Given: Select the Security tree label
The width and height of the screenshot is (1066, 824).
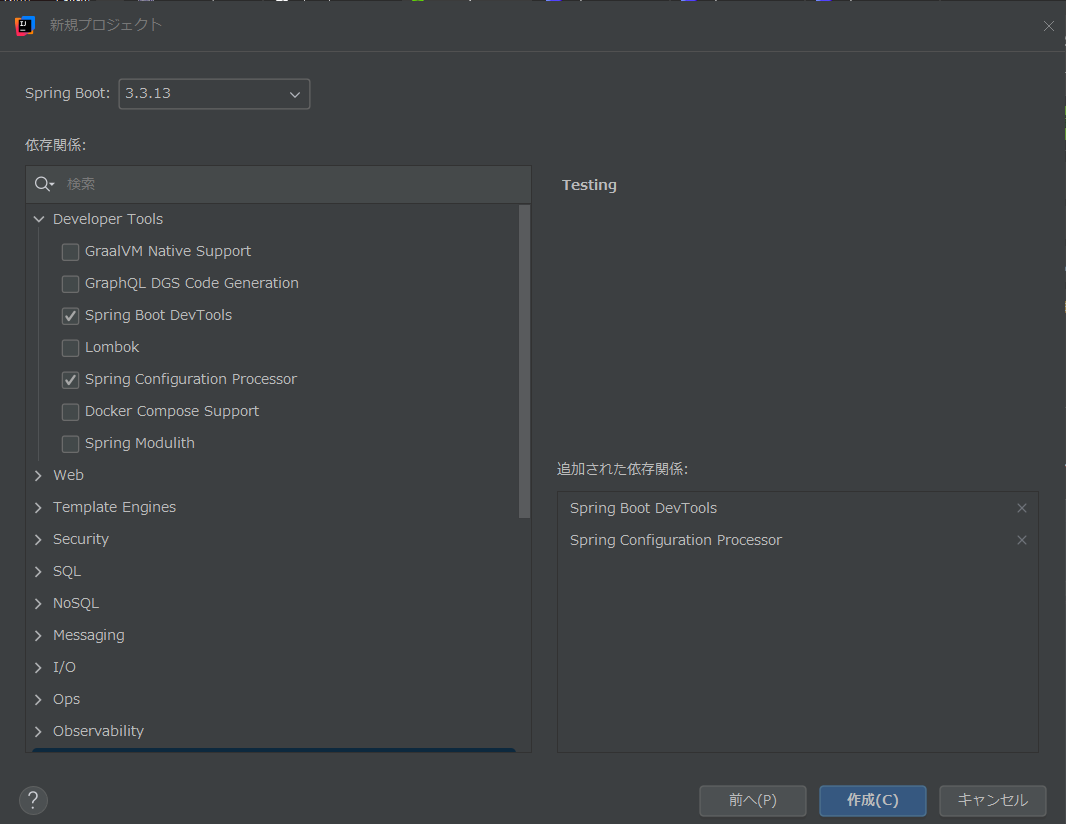Looking at the screenshot, I should [81, 539].
